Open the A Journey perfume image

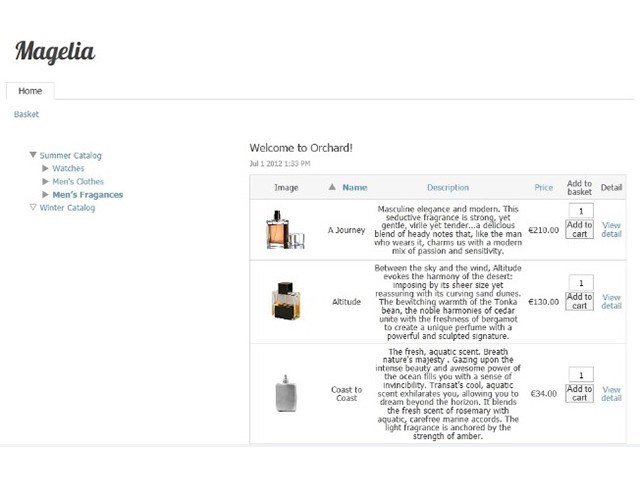[x=284, y=229]
